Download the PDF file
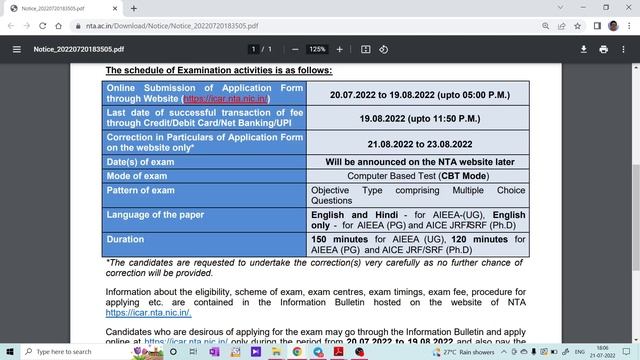The width and height of the screenshot is (640, 360). (584, 49)
